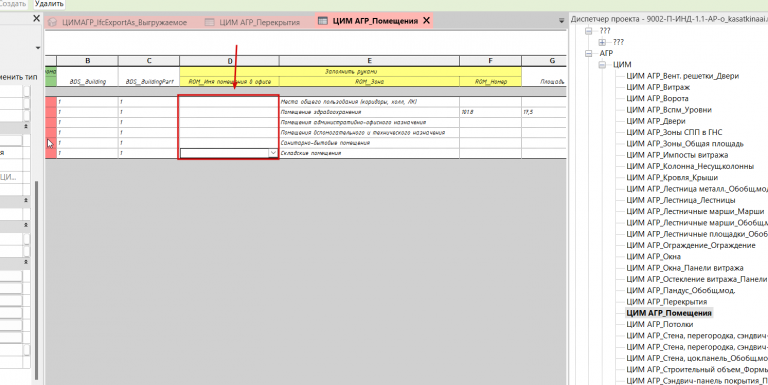Open ЦИМ АГР_Зоны_Общая площадь schedule
The width and height of the screenshot is (768, 385).
click(685, 144)
